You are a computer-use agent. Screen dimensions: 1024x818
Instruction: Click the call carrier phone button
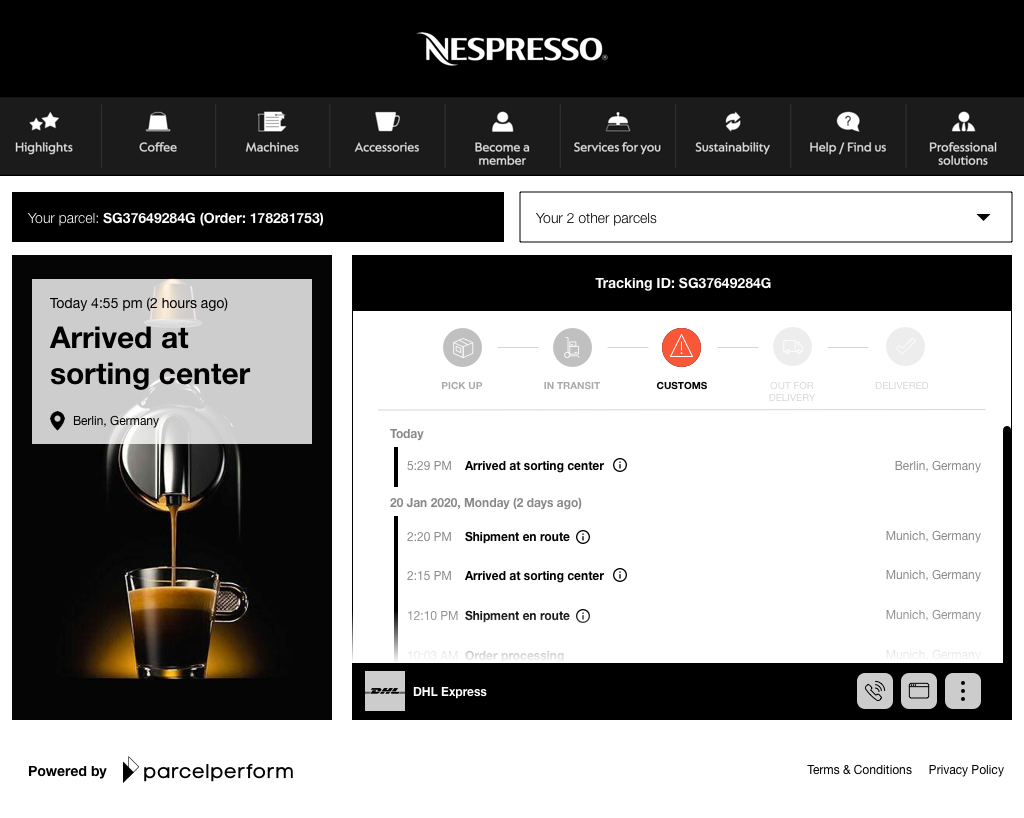pos(874,691)
